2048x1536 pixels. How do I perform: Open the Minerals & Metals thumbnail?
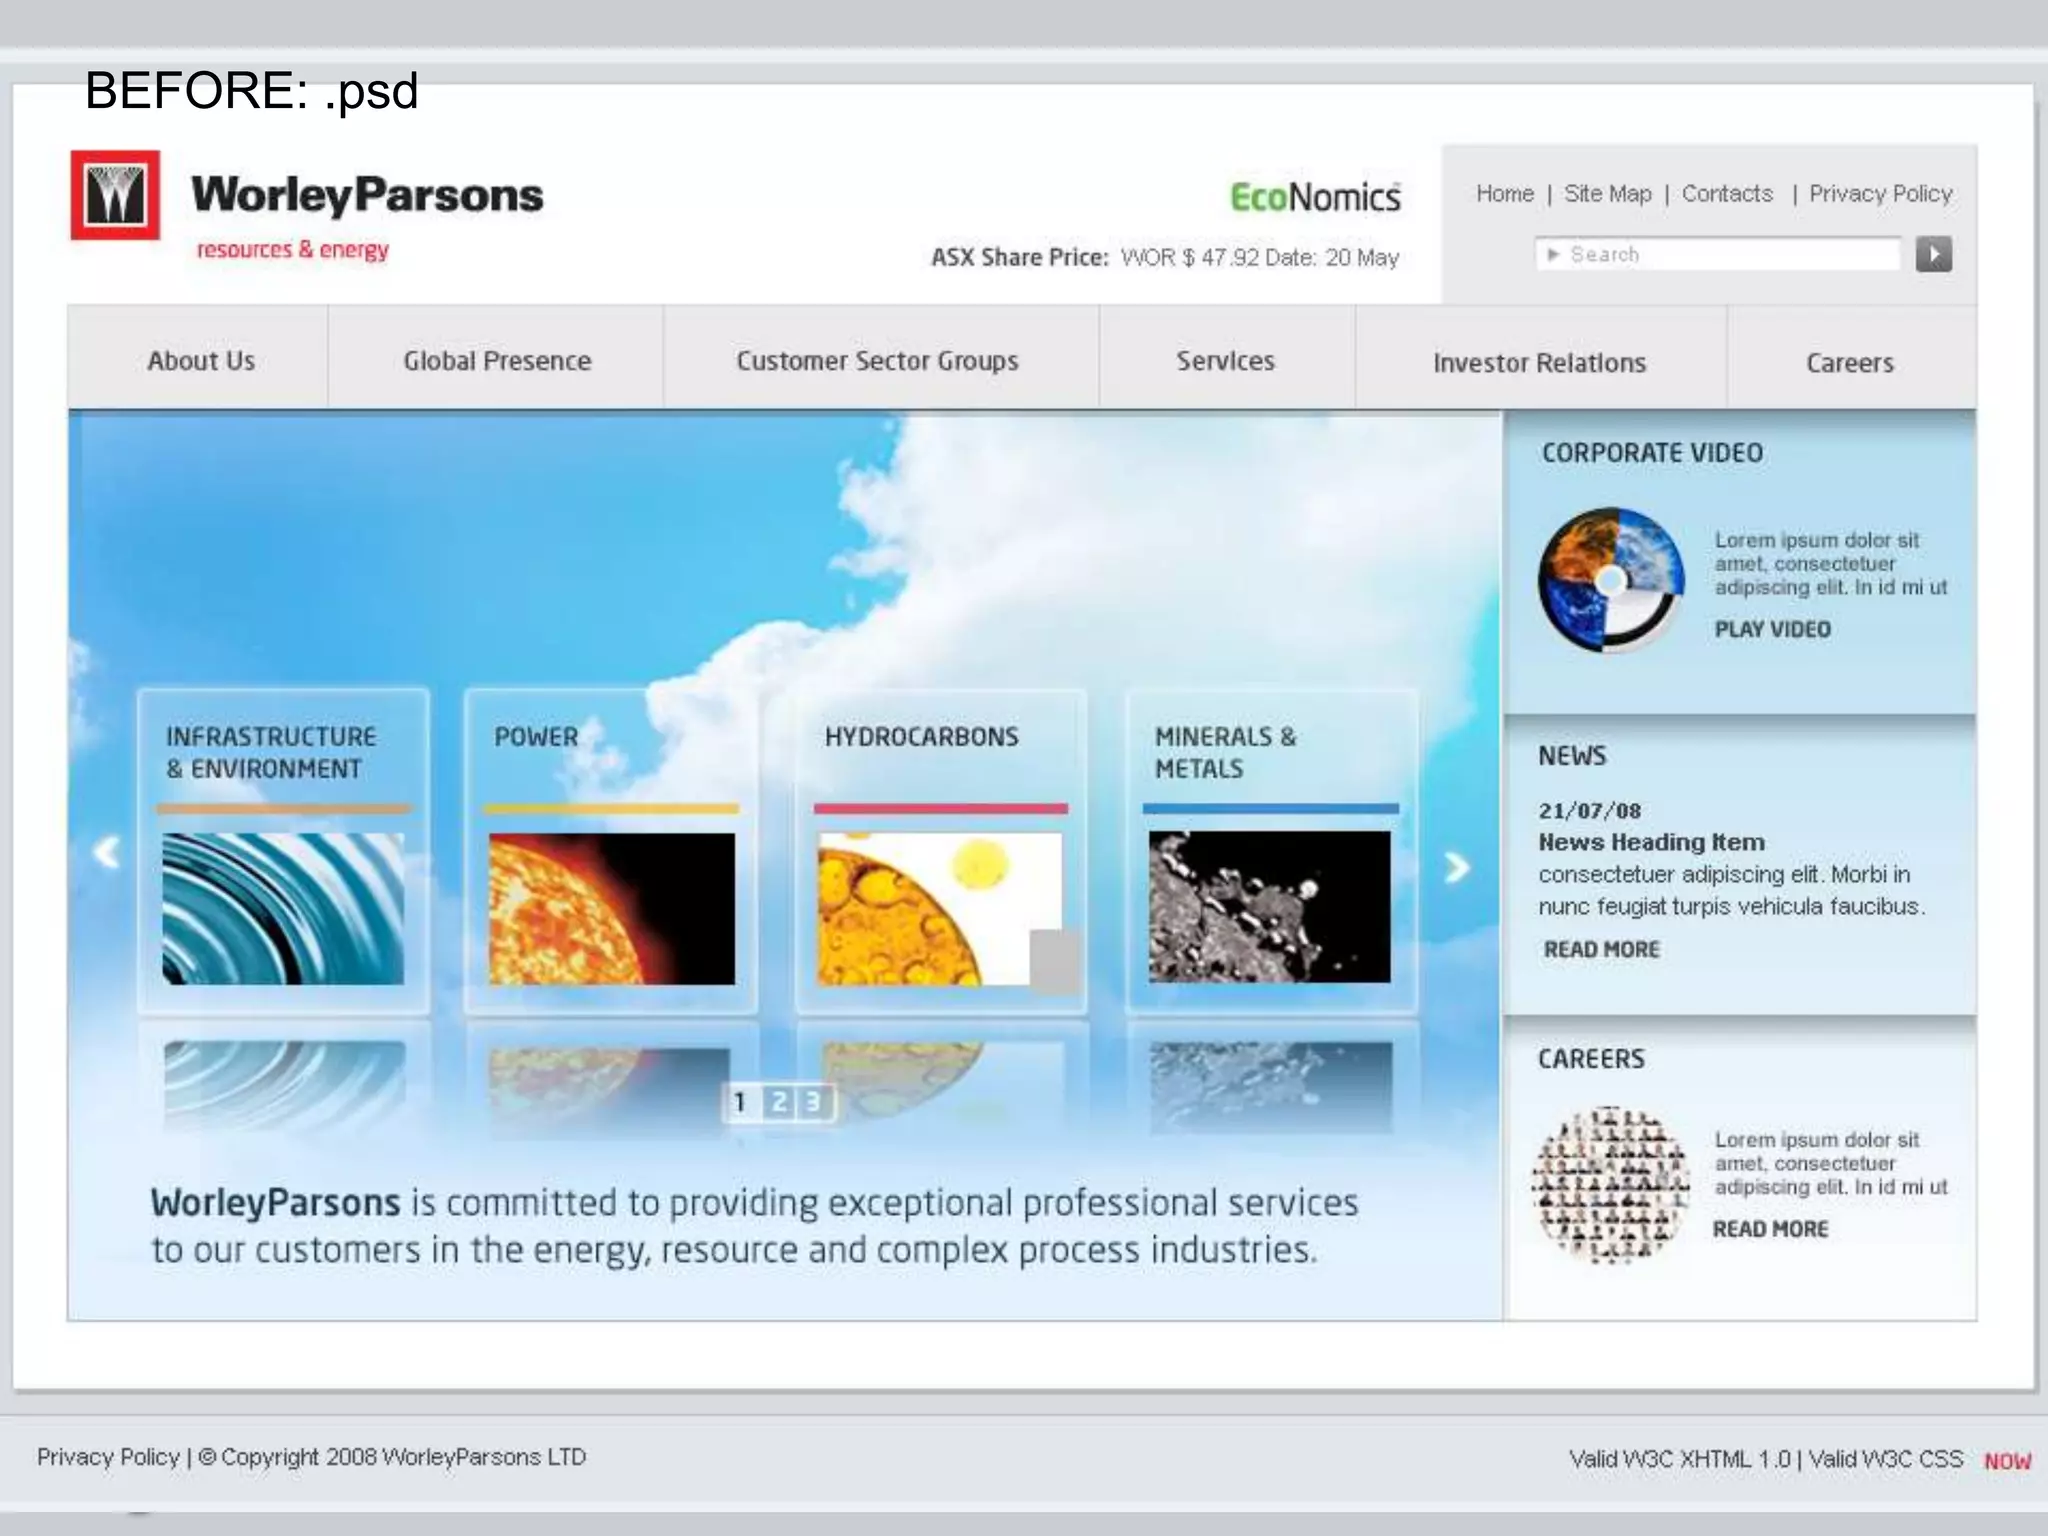point(1269,906)
